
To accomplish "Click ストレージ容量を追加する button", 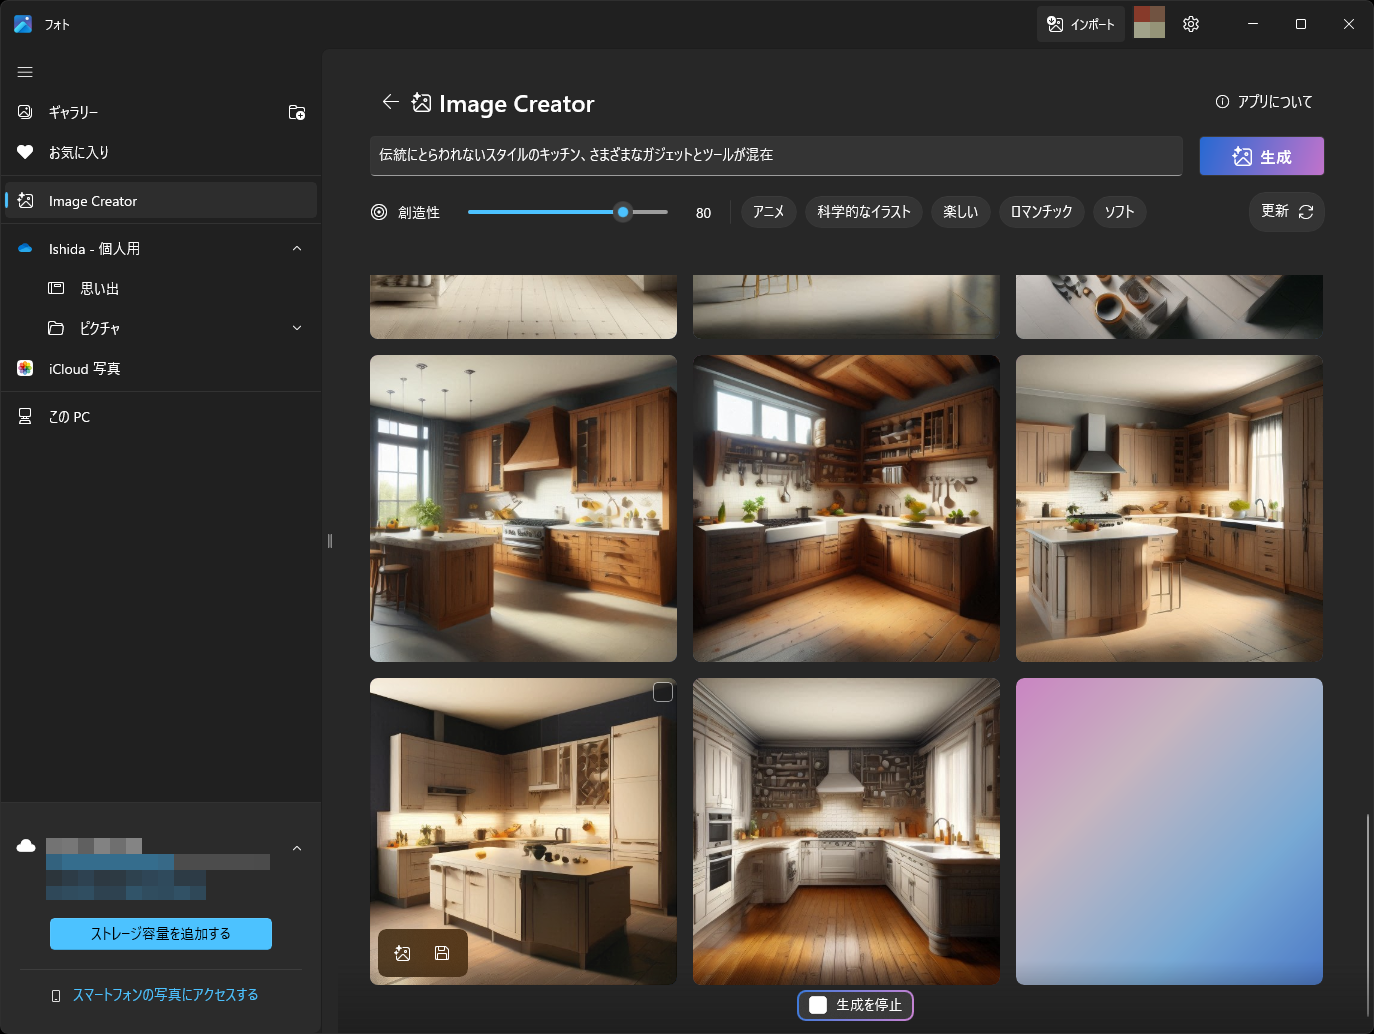I will coord(161,934).
